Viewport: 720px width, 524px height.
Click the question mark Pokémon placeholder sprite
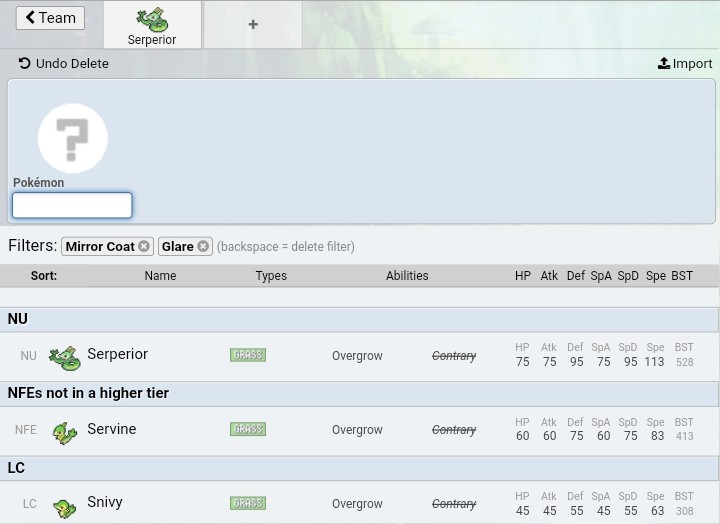tap(73, 138)
